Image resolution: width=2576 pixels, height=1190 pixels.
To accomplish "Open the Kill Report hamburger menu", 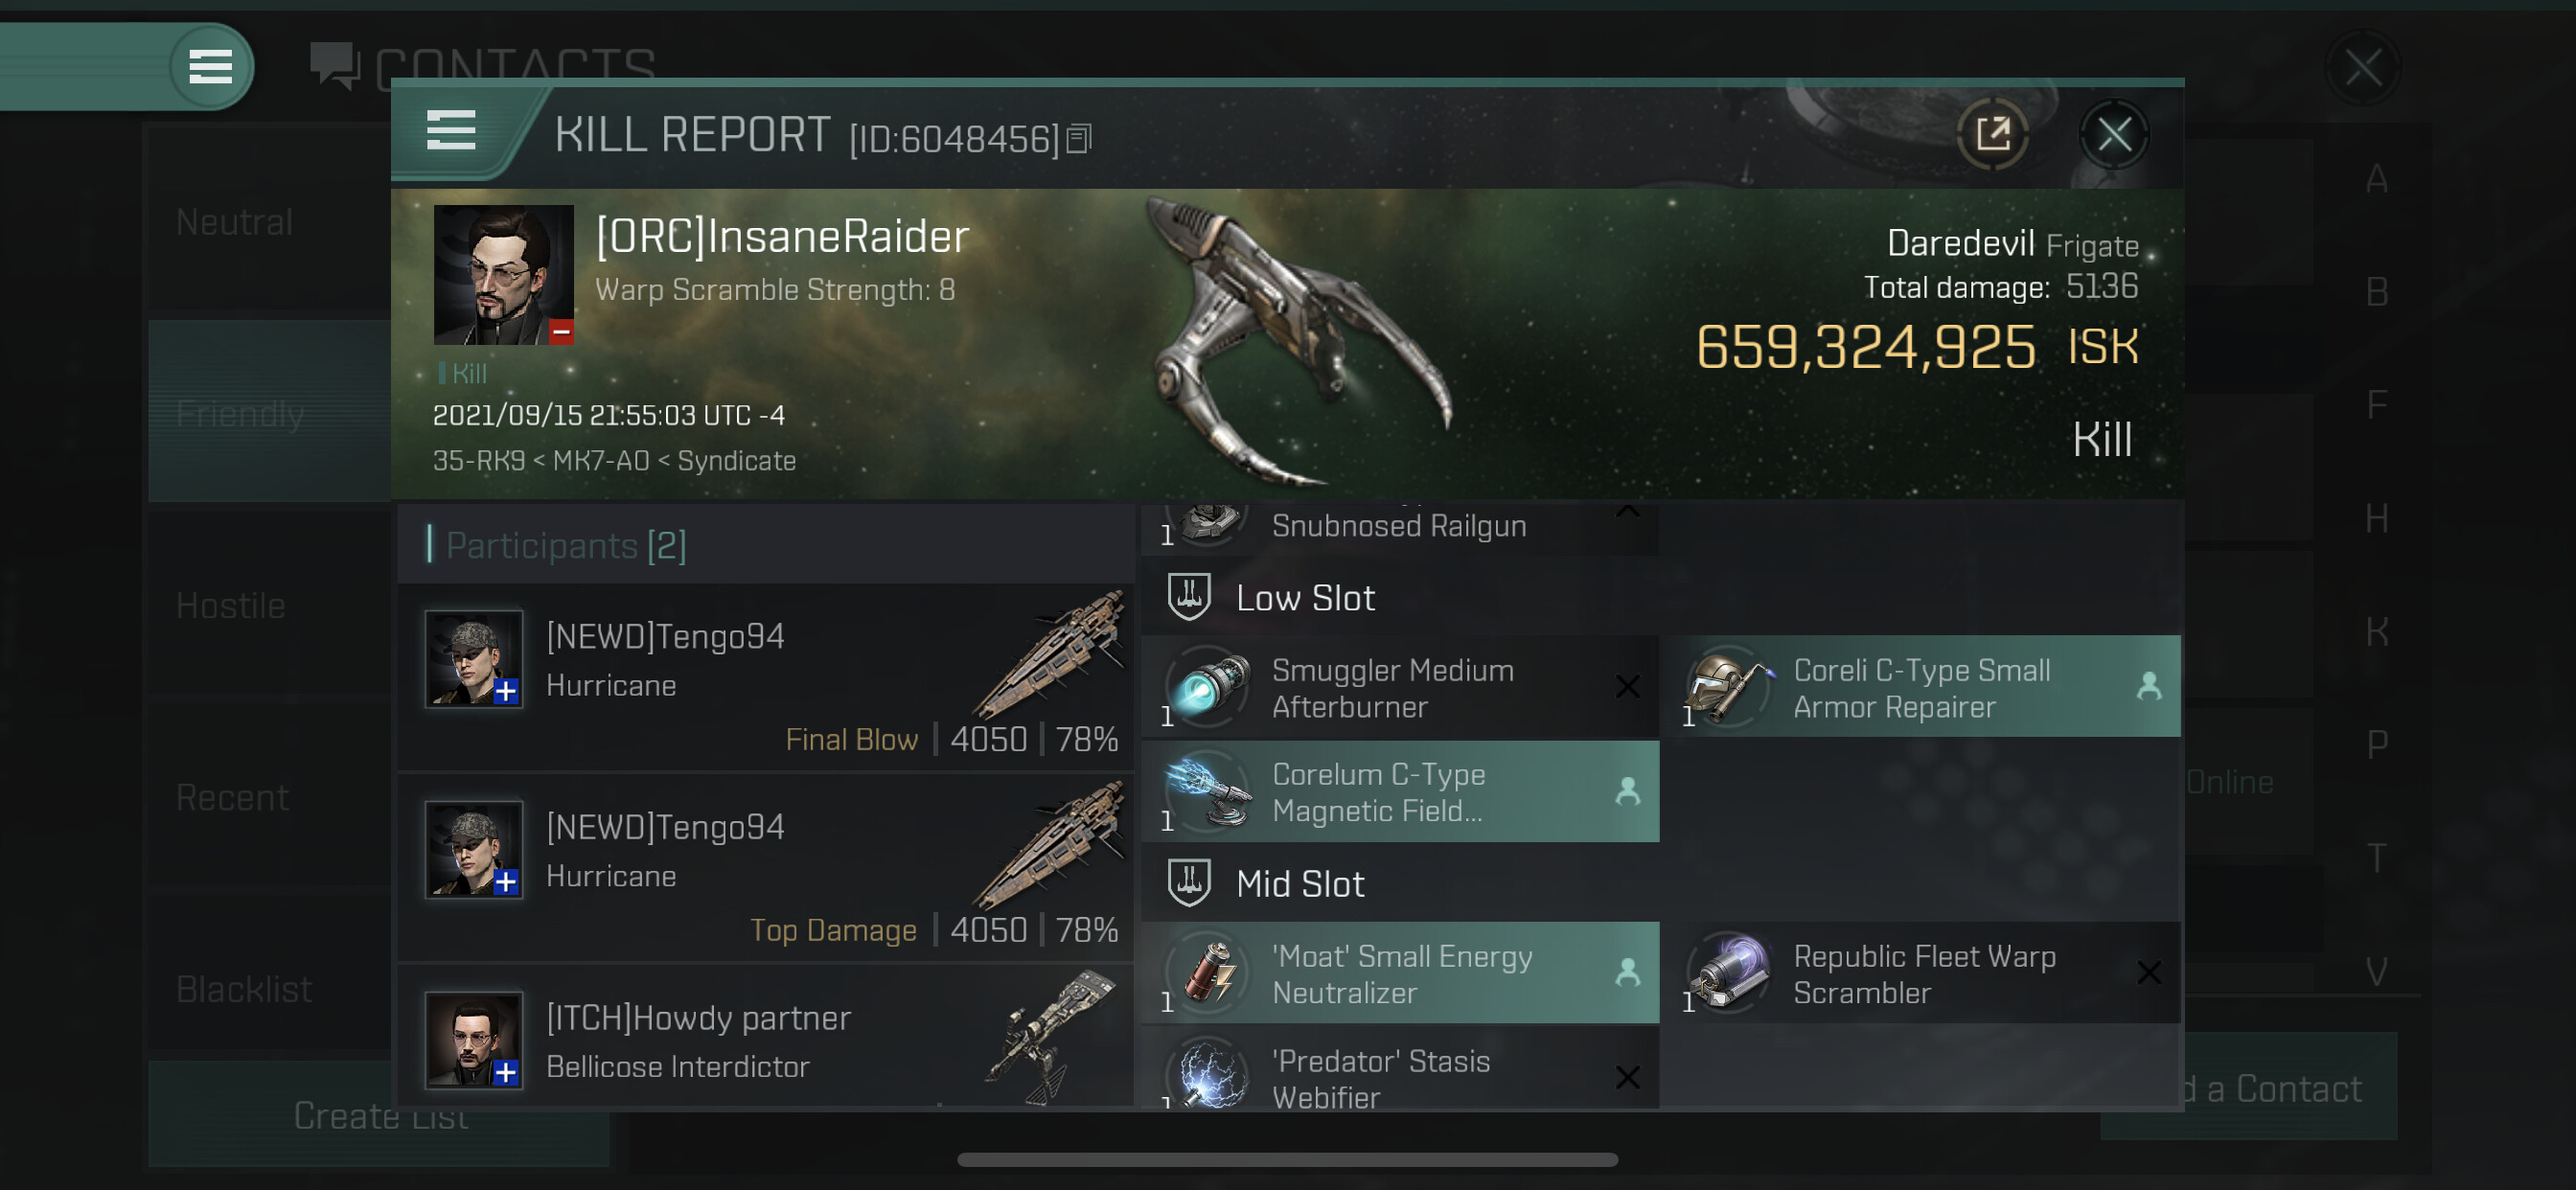I will coord(450,130).
